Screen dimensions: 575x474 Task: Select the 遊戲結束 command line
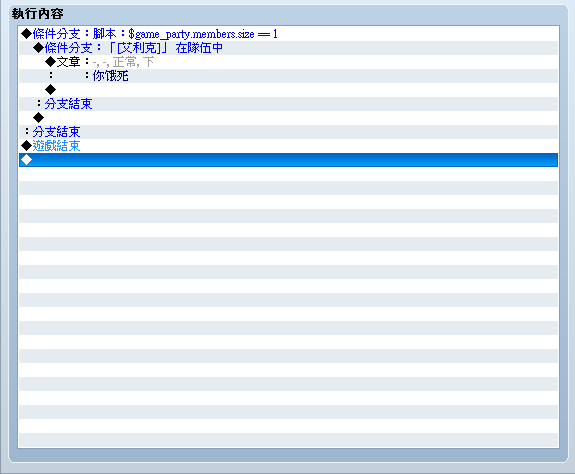coord(288,146)
